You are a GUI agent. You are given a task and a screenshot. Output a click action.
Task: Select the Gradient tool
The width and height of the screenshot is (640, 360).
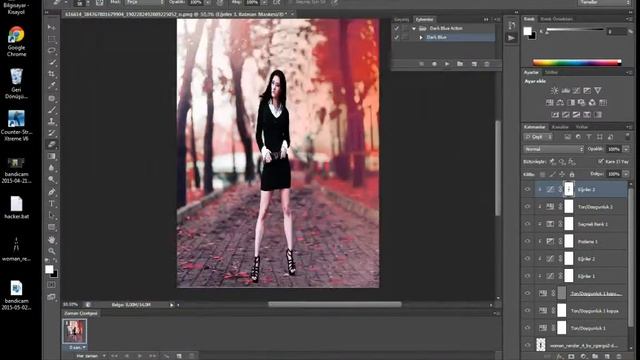pos(51,156)
